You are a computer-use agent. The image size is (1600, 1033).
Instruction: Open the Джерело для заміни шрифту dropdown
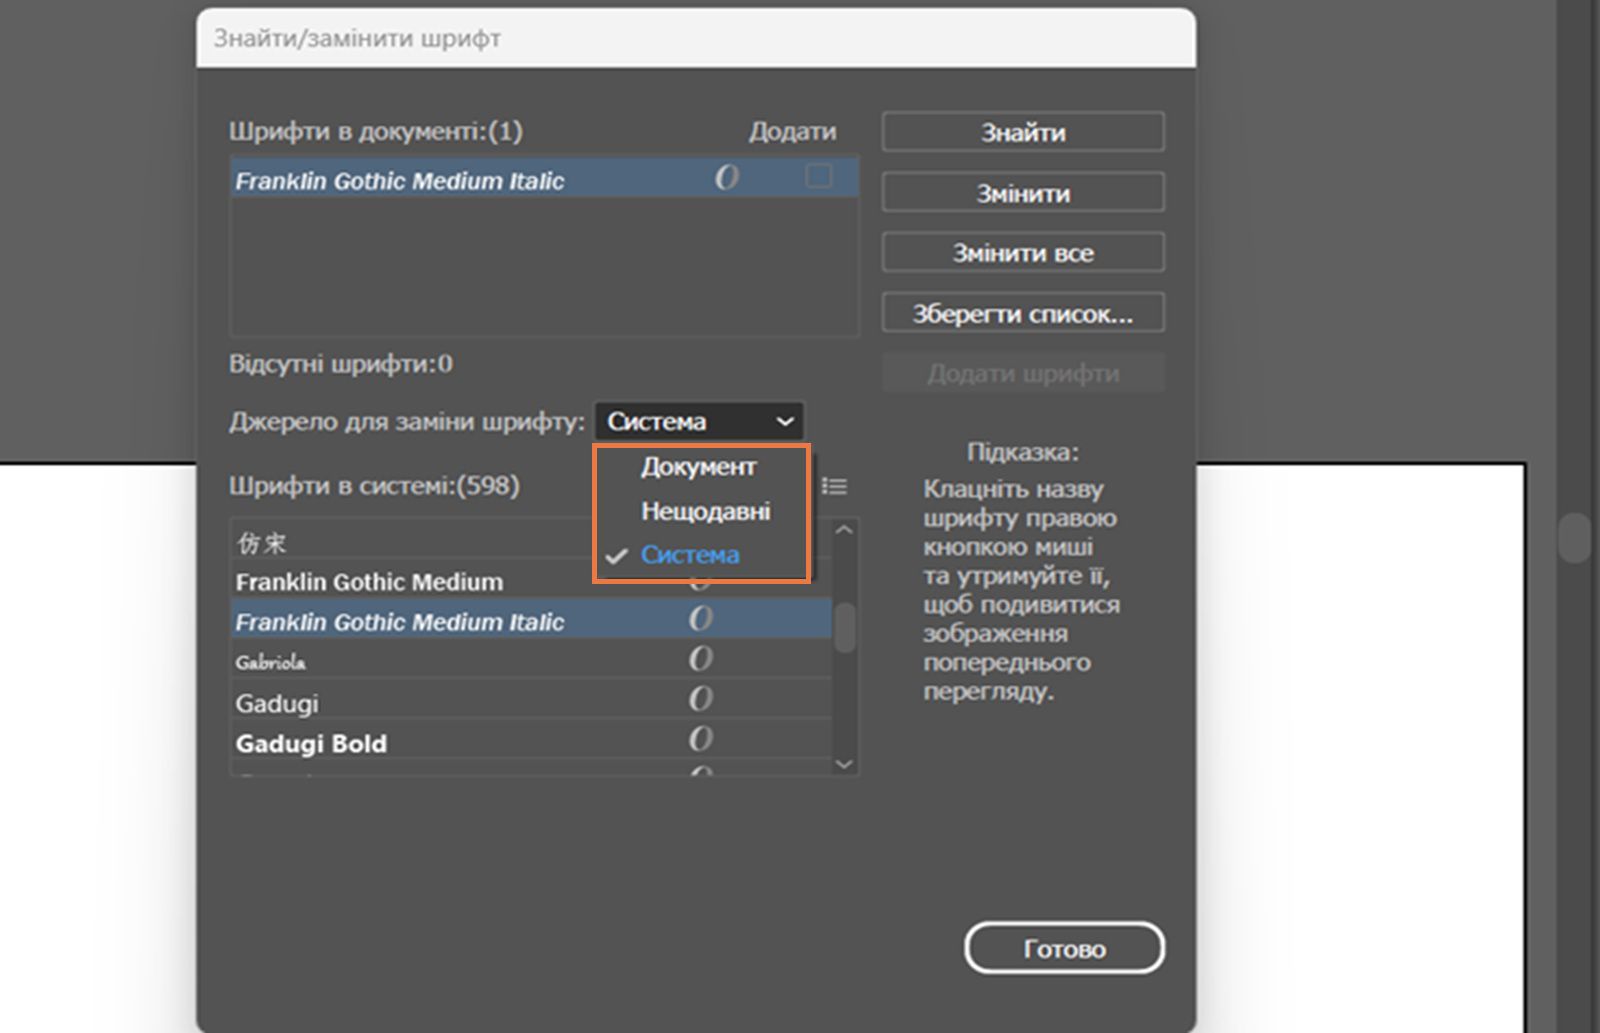(699, 421)
